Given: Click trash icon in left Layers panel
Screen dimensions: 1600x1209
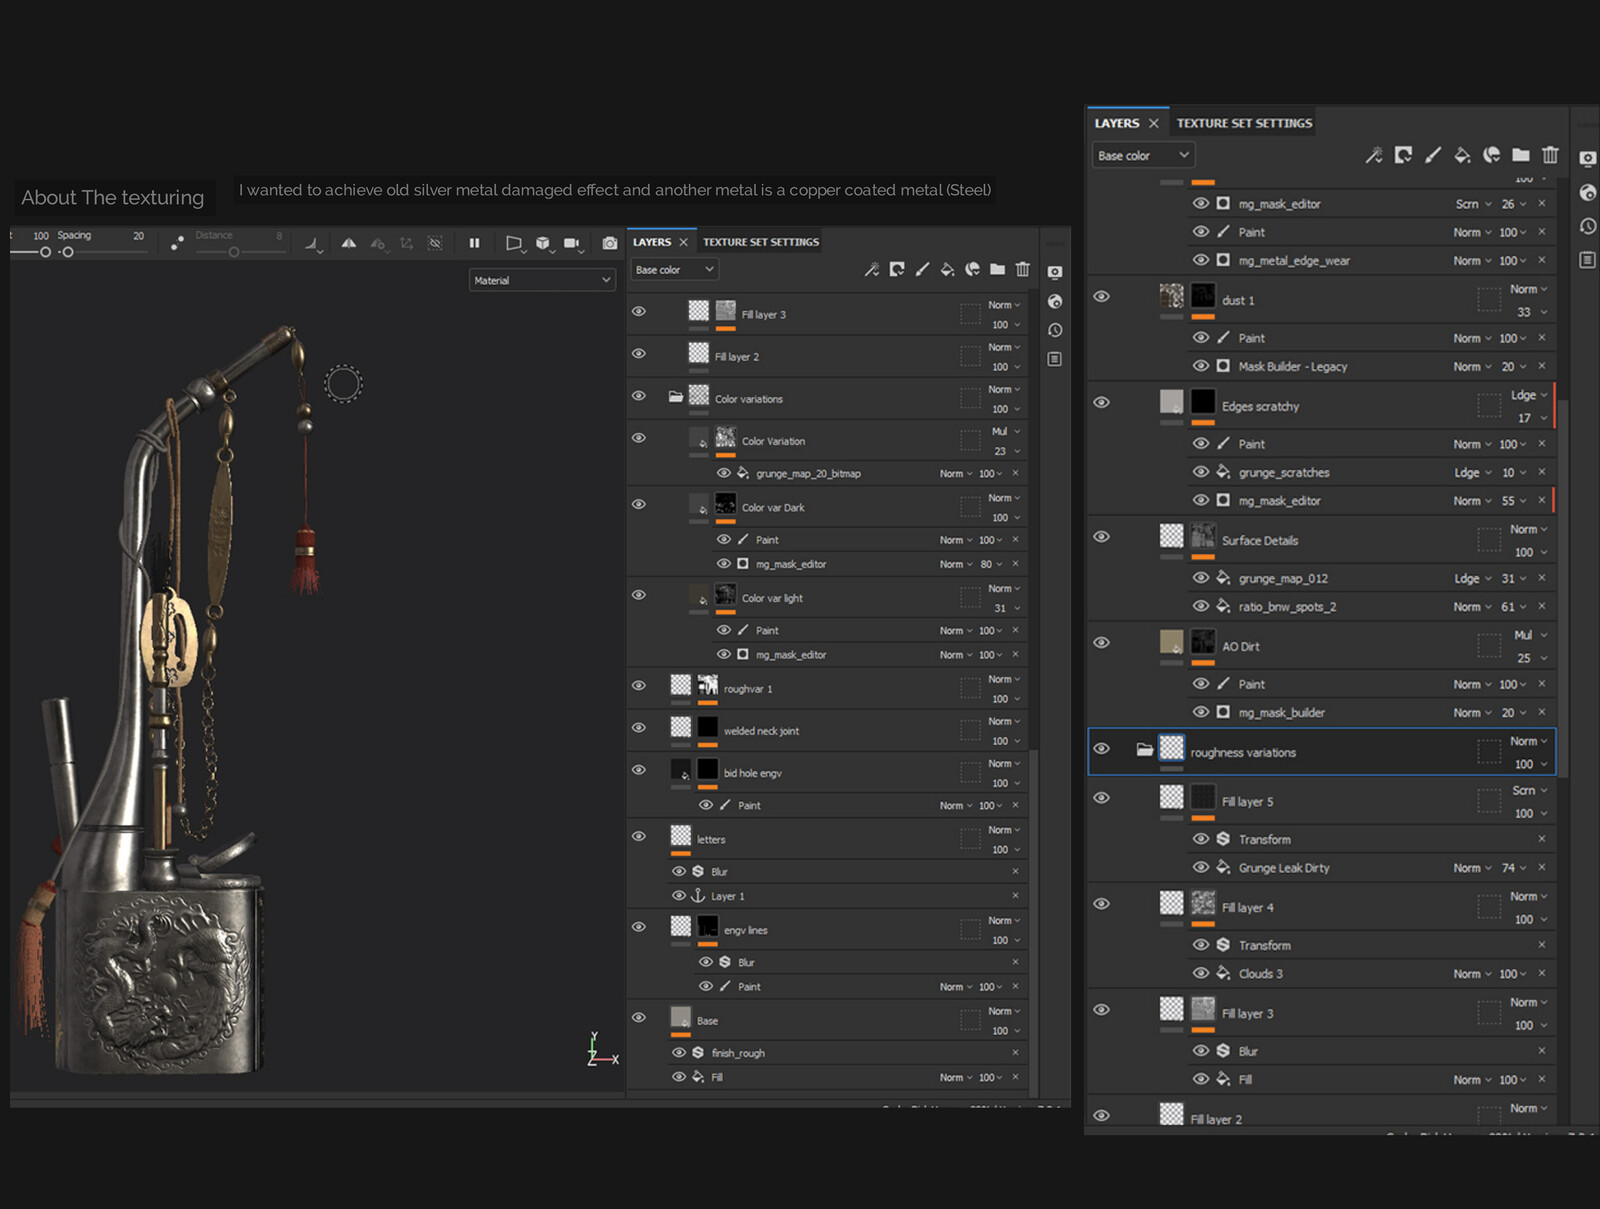Looking at the screenshot, I should coord(1022,269).
